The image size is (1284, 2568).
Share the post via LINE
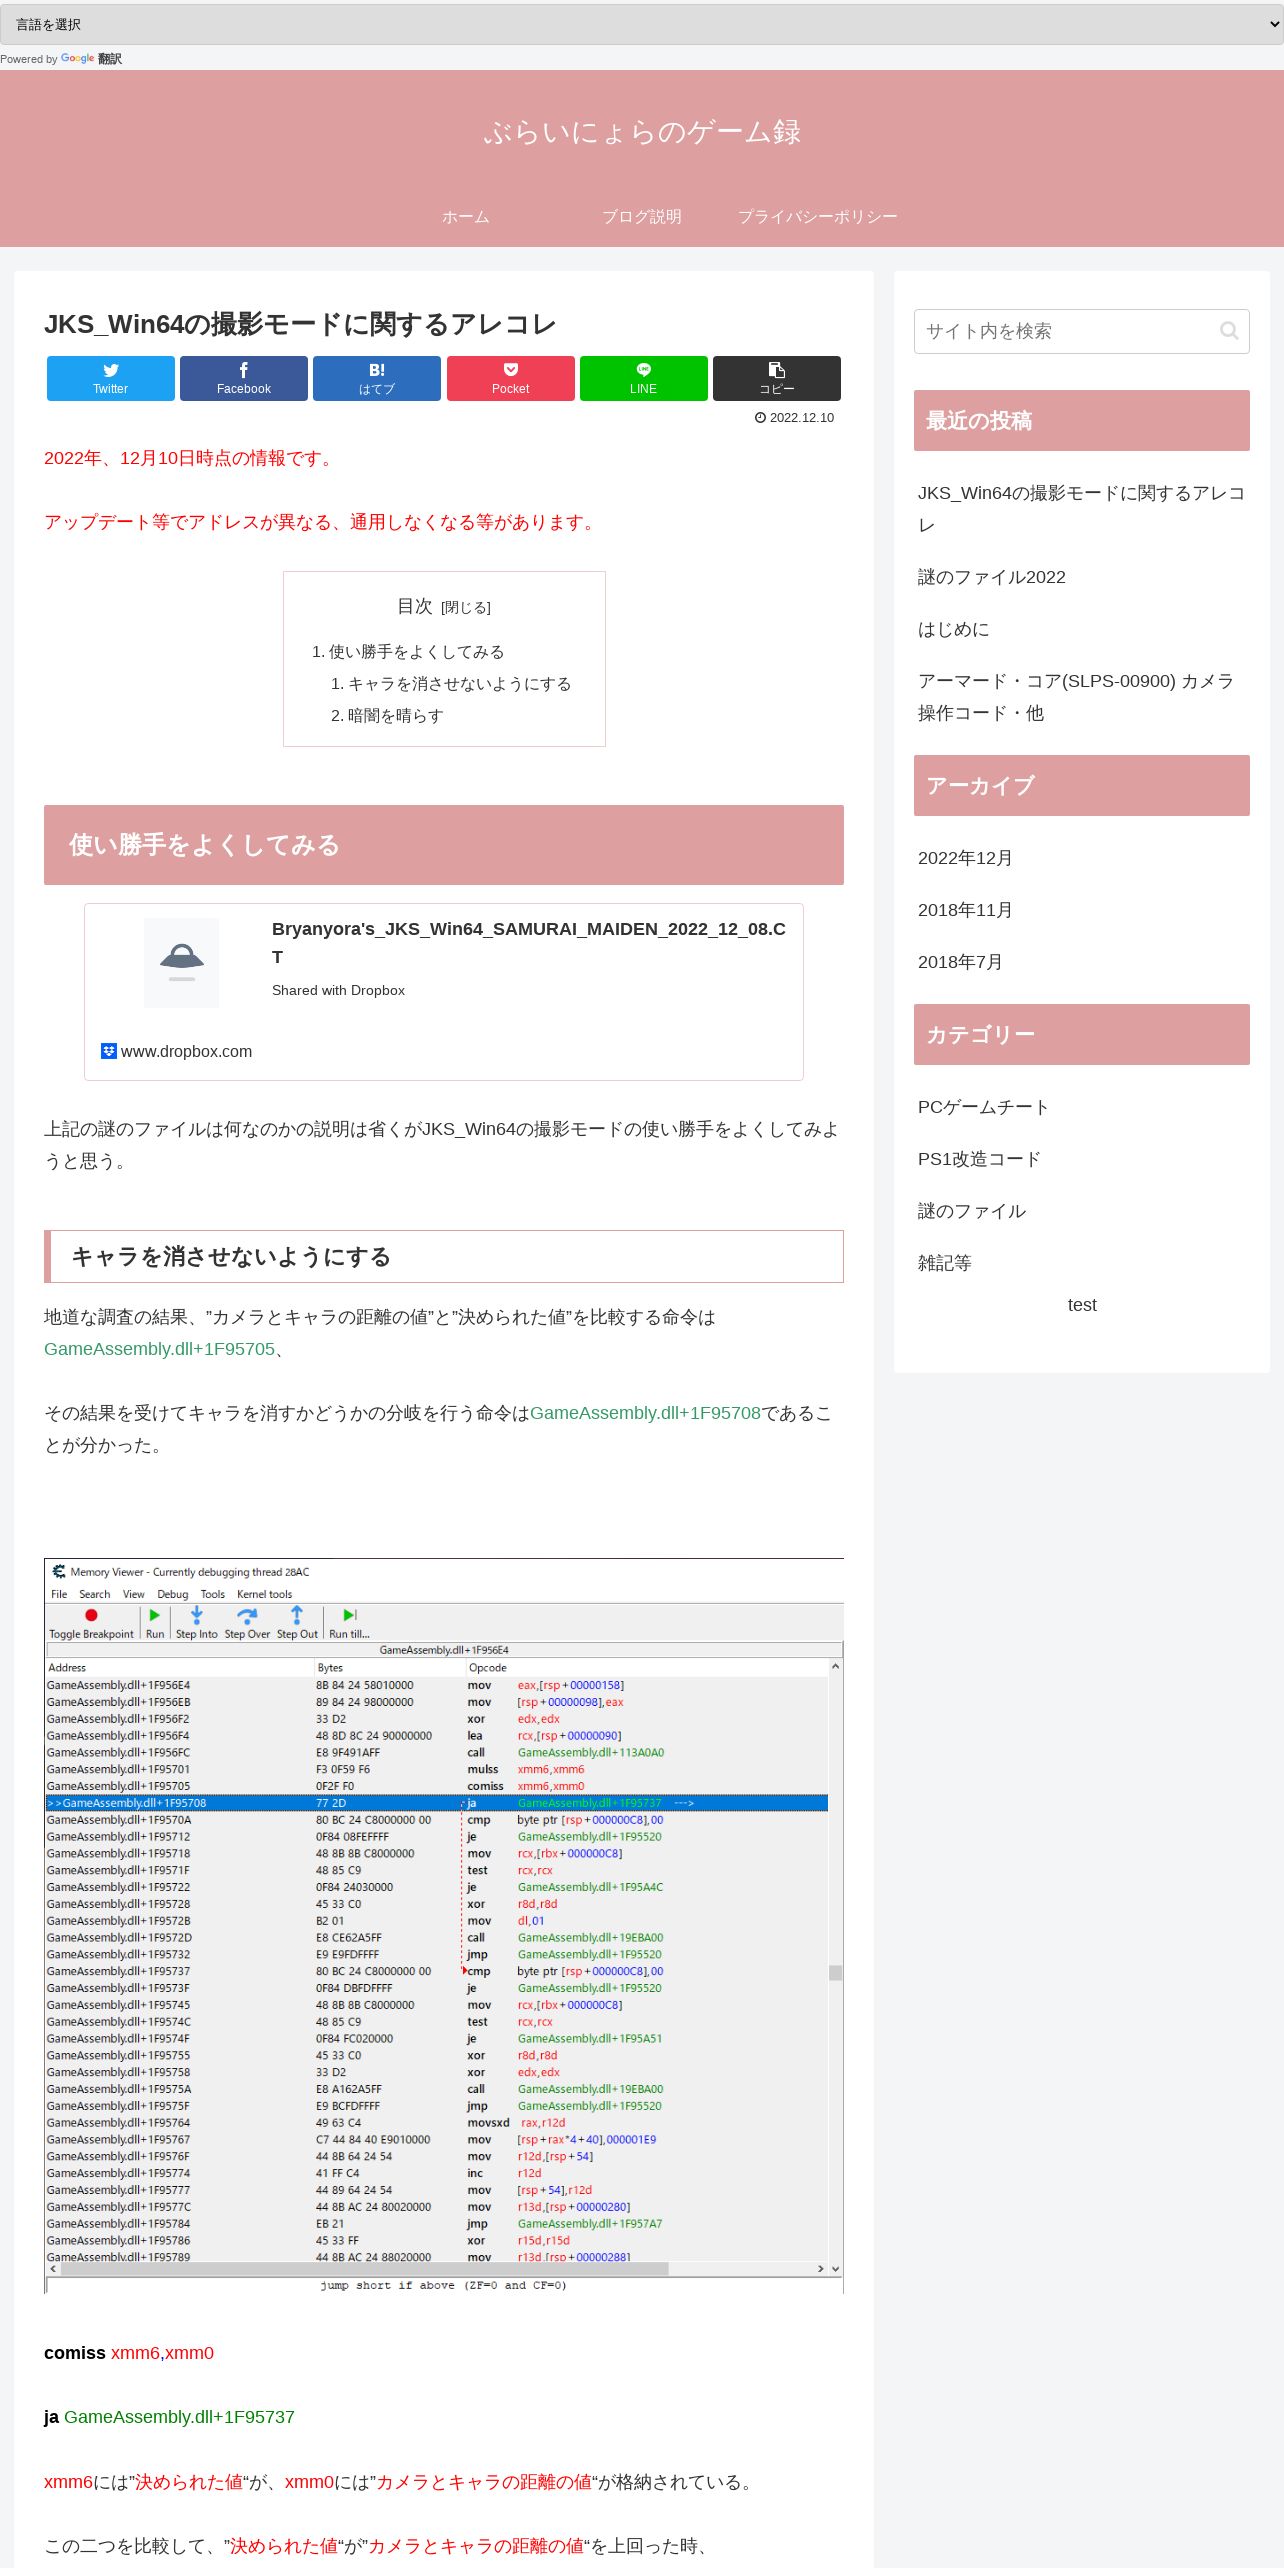(644, 378)
